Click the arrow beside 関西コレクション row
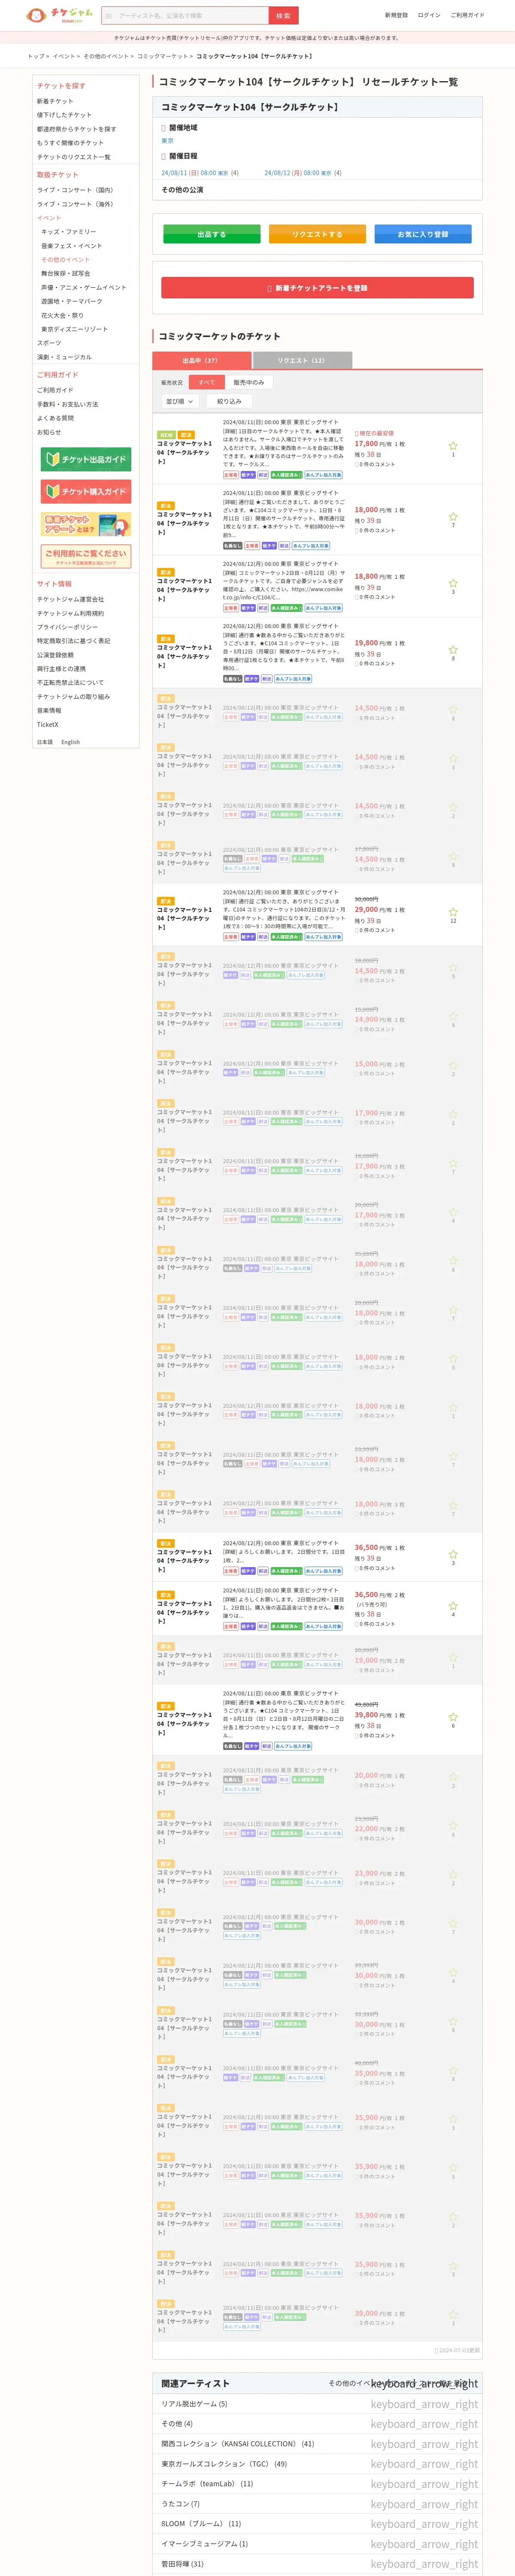This screenshot has width=515, height=2576. click(424, 2444)
